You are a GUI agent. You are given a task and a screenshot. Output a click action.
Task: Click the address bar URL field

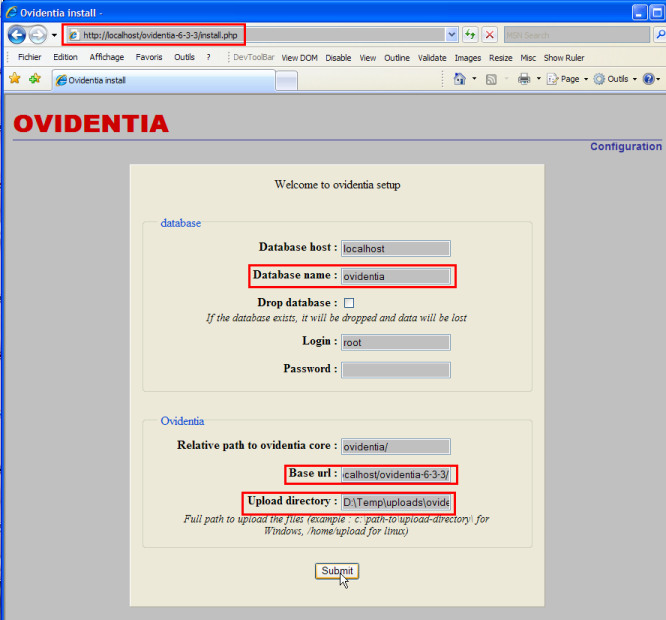coord(255,35)
